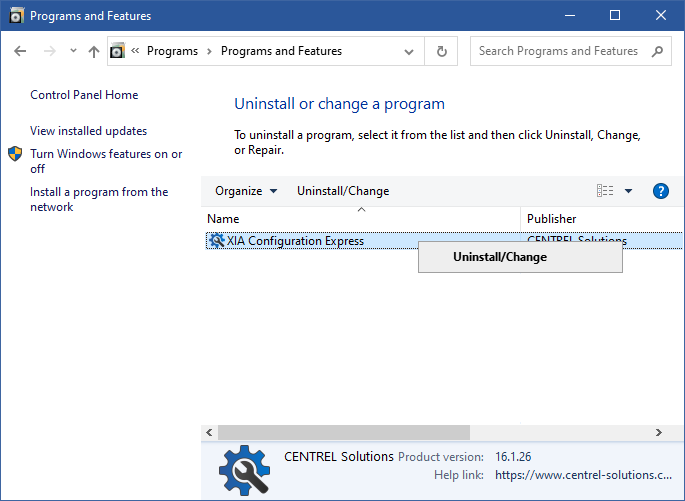The width and height of the screenshot is (685, 501).
Task: Click CENTREL Solutions in details pane
Action: [339, 456]
